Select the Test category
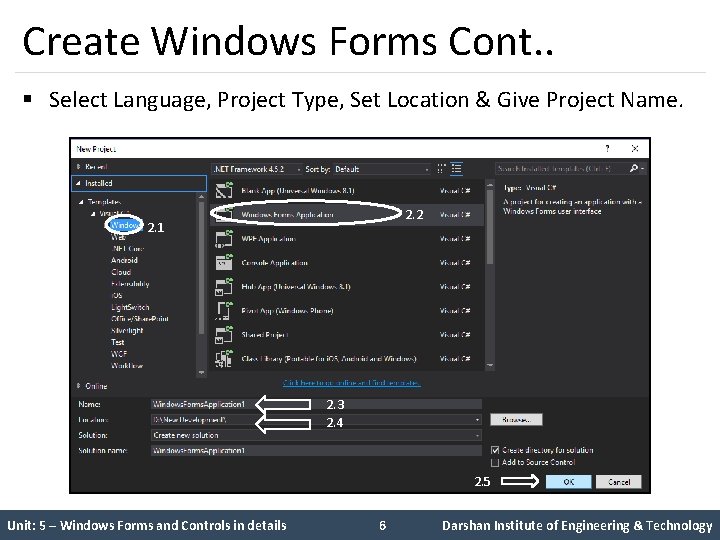 (x=118, y=342)
